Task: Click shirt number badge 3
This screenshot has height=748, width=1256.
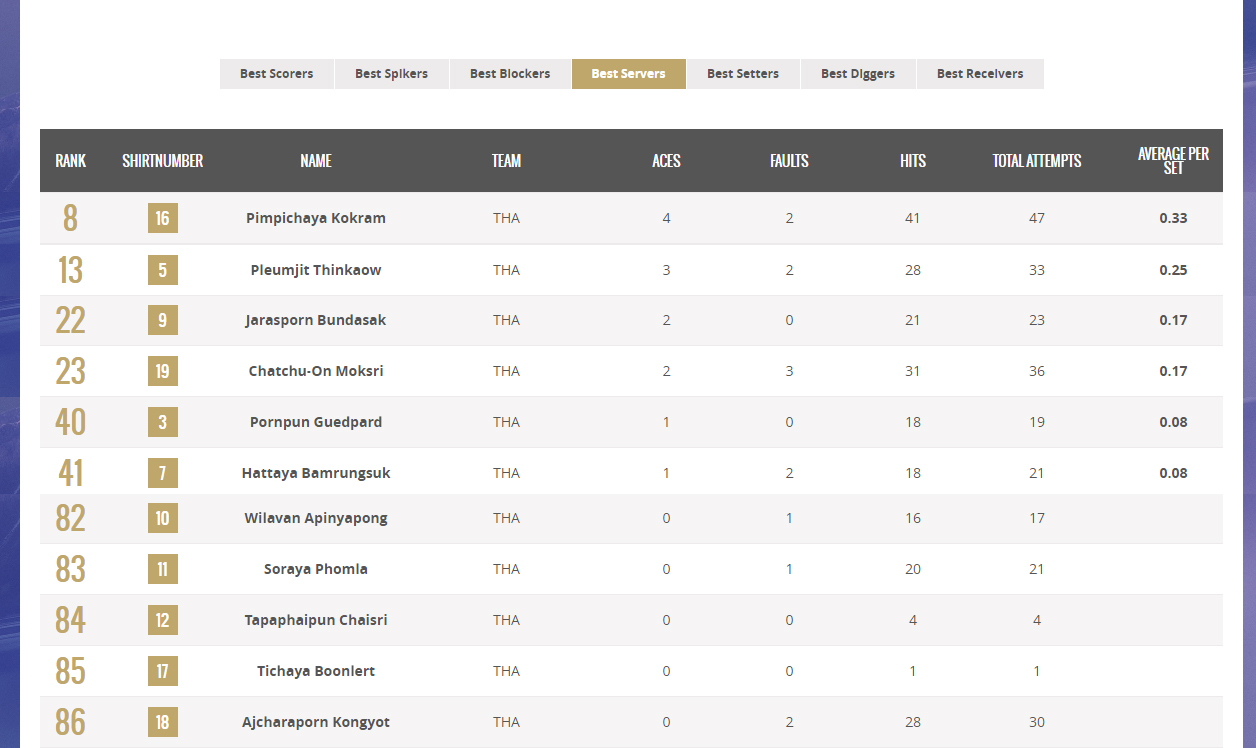Action: click(163, 422)
